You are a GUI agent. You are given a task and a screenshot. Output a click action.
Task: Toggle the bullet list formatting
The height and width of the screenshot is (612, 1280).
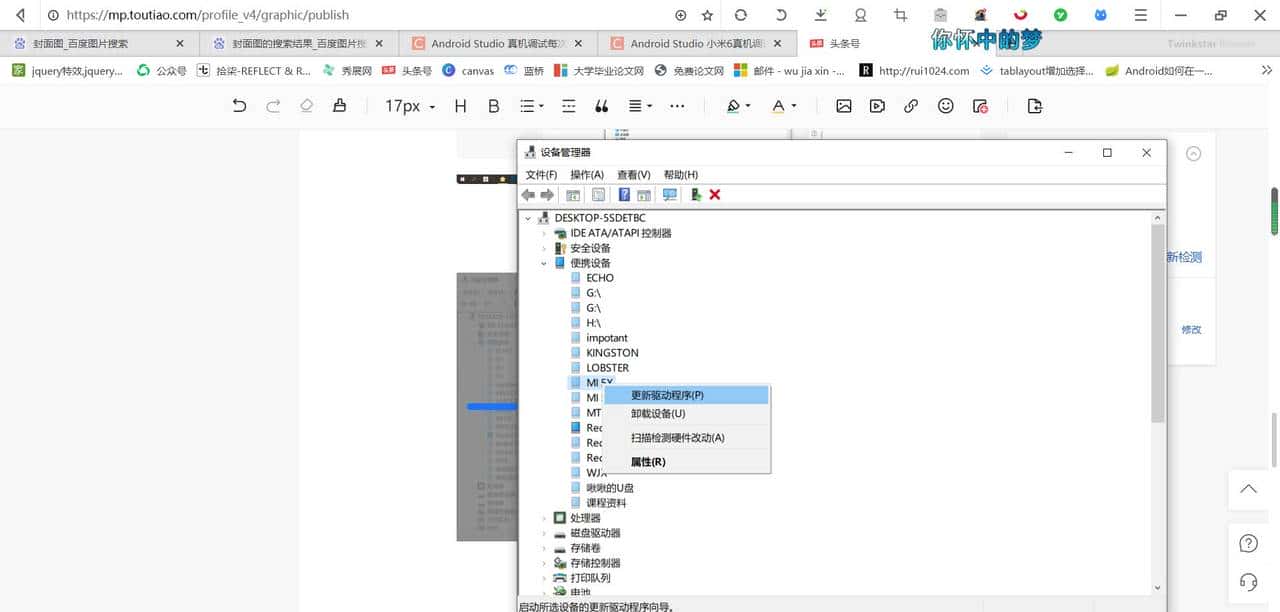(x=530, y=105)
